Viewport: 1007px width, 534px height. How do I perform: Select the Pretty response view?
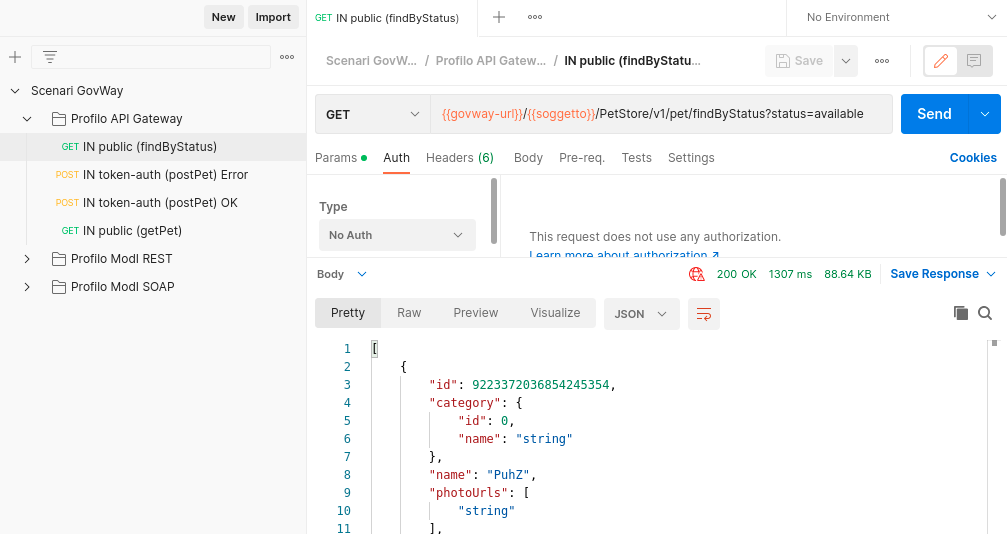pos(348,313)
